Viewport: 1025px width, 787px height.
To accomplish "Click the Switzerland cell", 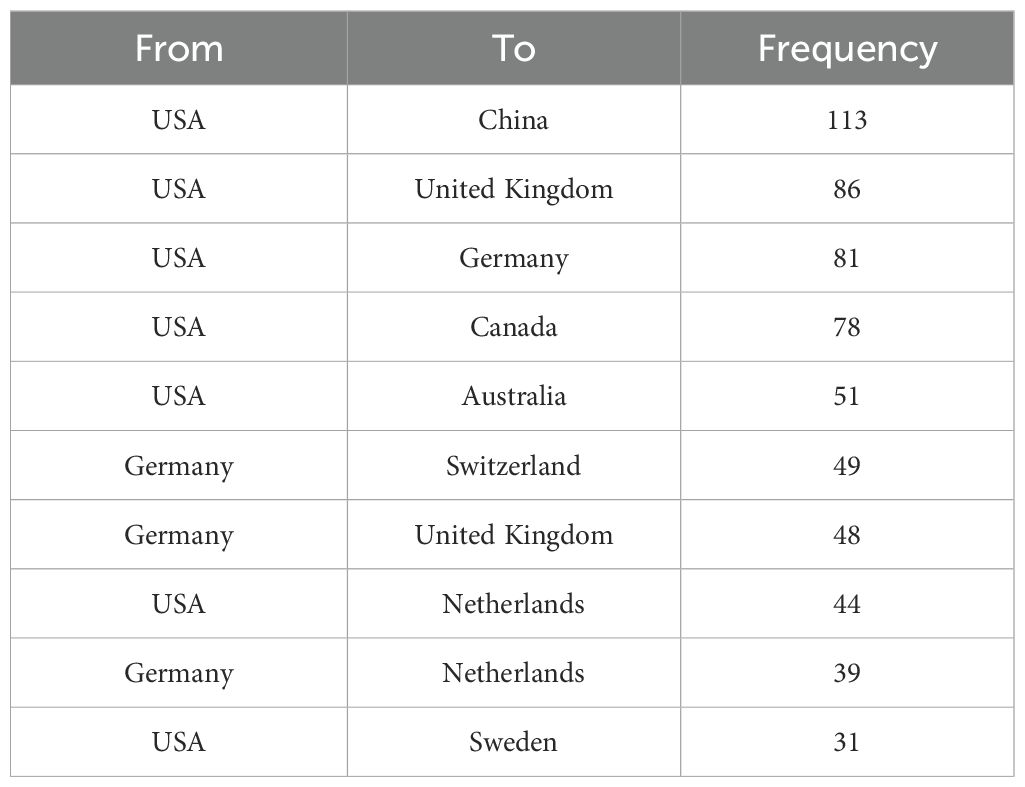I will coord(513,466).
